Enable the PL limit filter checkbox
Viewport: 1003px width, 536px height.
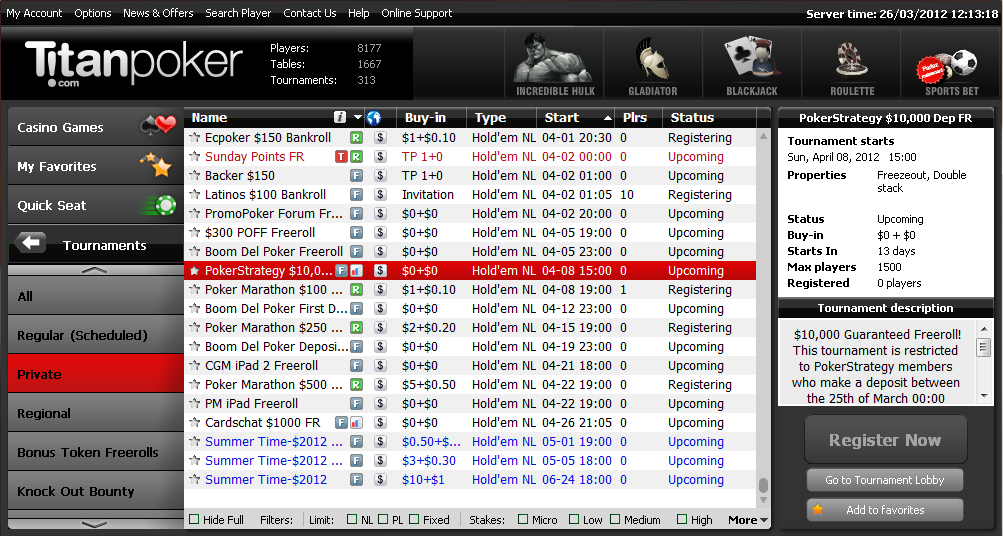383,519
